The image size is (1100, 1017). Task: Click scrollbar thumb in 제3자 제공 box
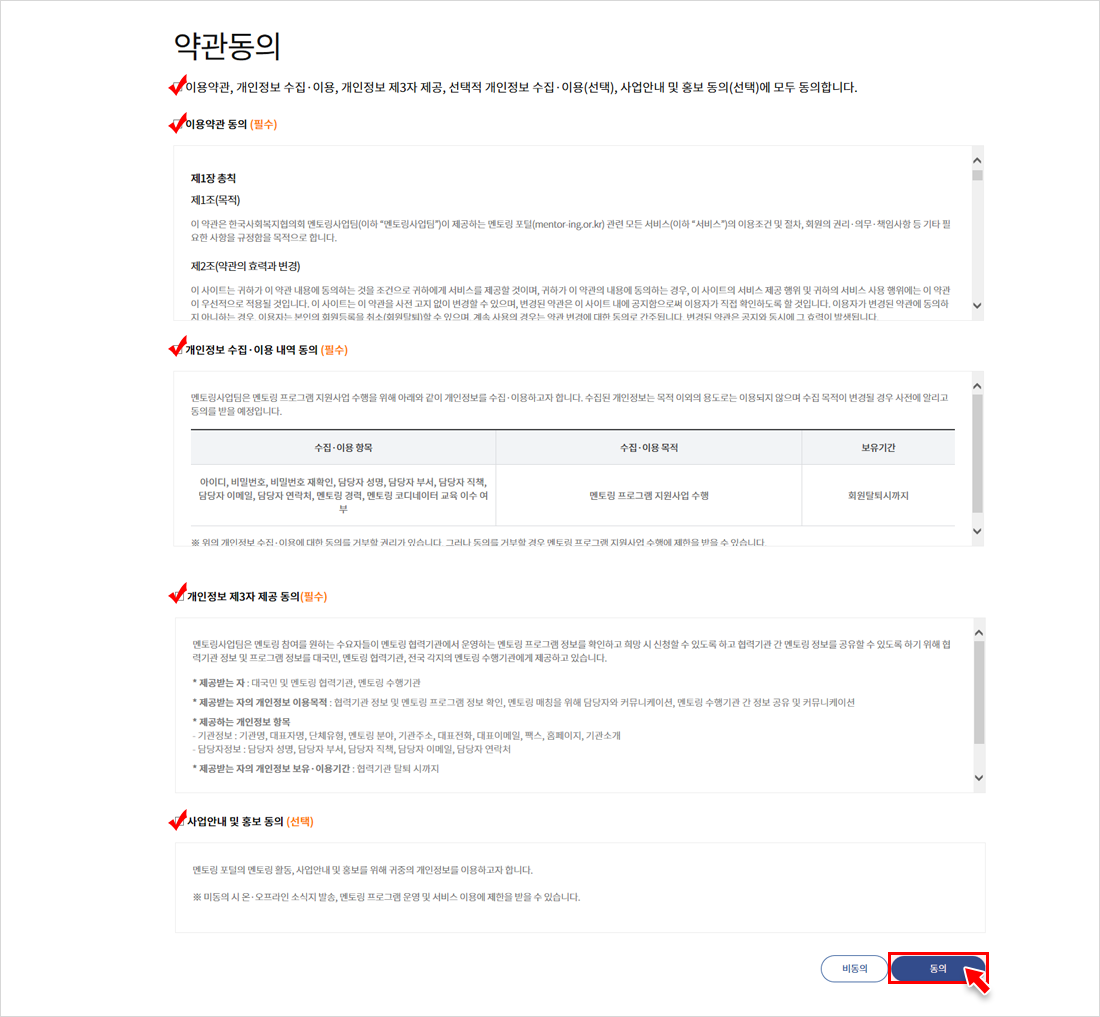979,692
